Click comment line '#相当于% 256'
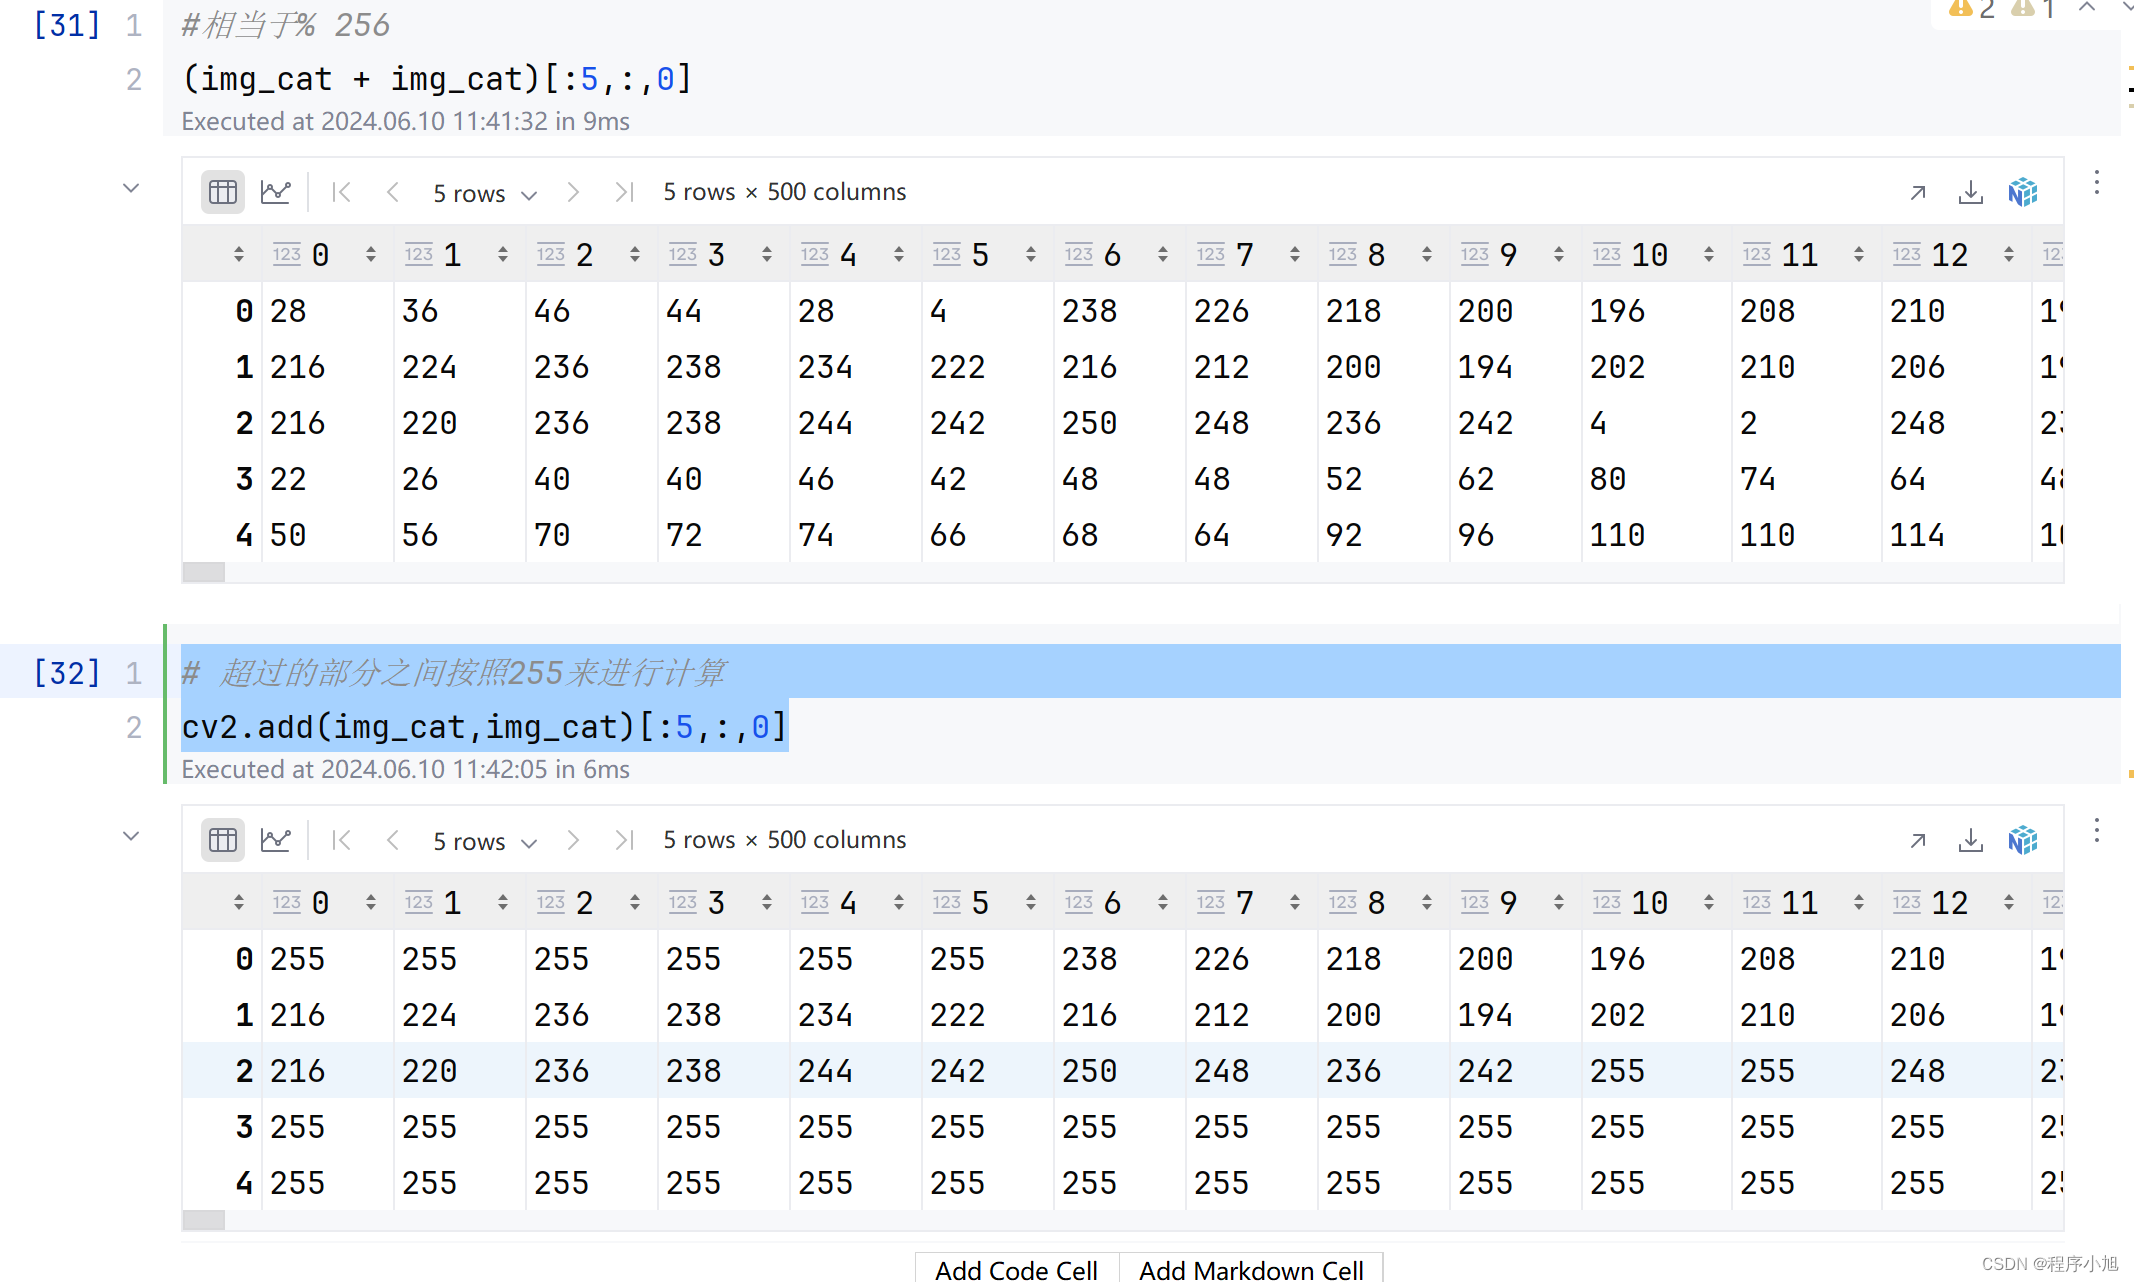Screen dimensions: 2134x1282 pos(286,25)
